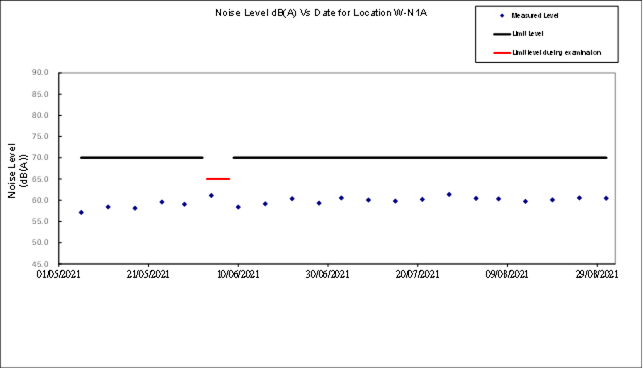
Task: Click the 90.0 label on the vertical axis
Action: click(x=40, y=73)
